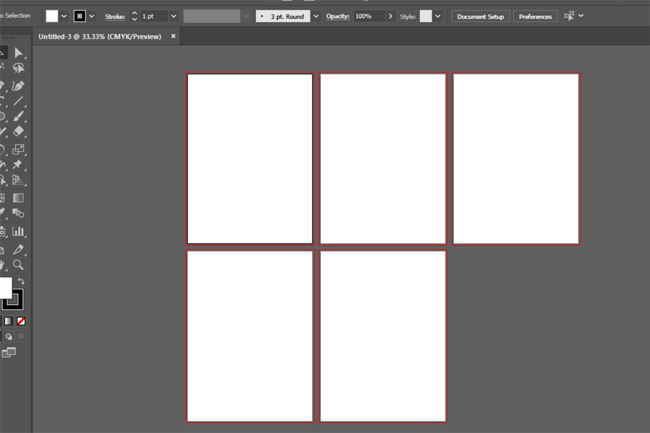Image resolution: width=650 pixels, height=433 pixels.
Task: Click the Style swatch in control bar
Action: click(425, 16)
